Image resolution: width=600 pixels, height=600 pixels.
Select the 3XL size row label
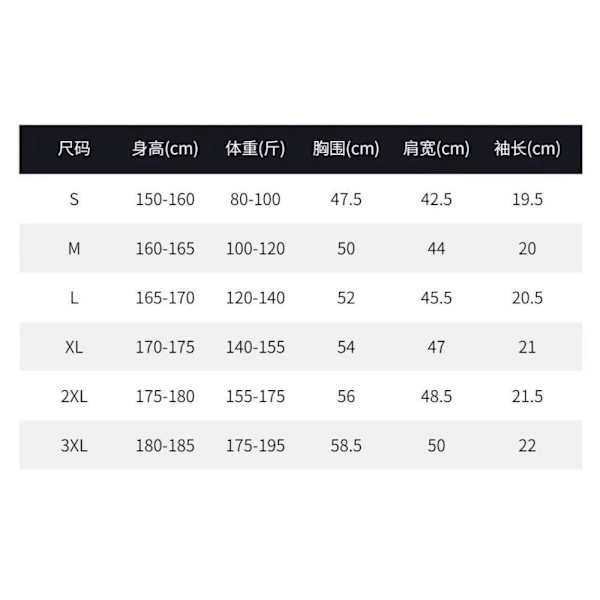(x=74, y=446)
